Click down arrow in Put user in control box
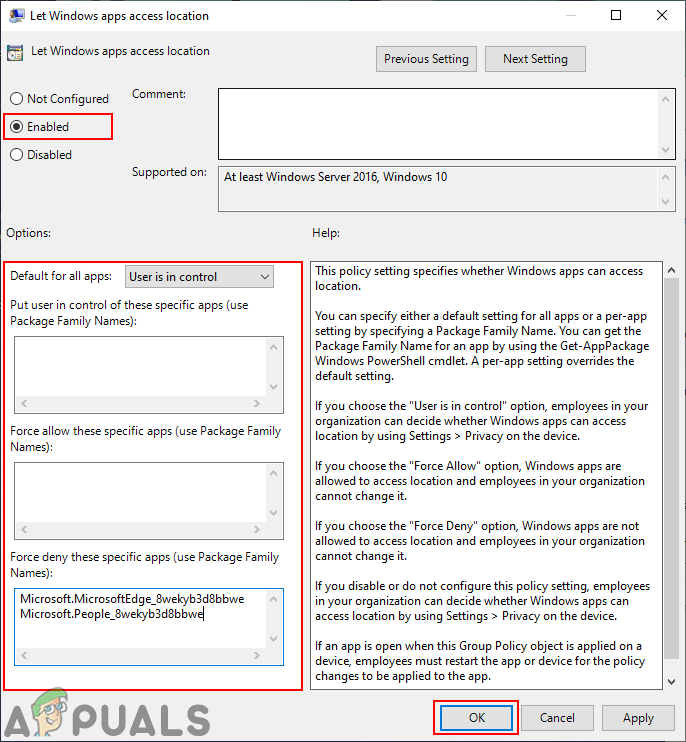This screenshot has height=742, width=686. (273, 387)
